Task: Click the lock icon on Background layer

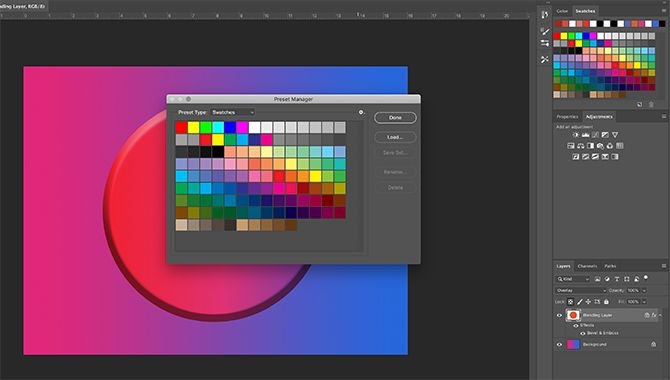Action: pyautogui.click(x=653, y=344)
